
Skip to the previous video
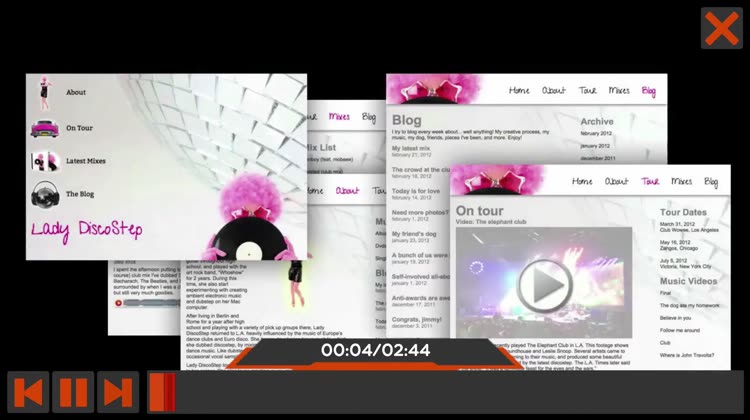[x=28, y=392]
